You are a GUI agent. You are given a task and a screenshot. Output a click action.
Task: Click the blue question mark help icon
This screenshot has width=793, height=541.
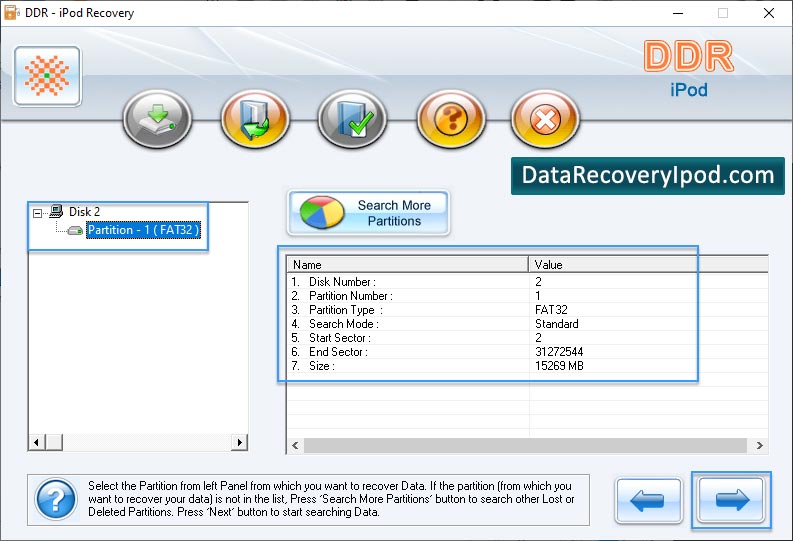click(x=56, y=500)
